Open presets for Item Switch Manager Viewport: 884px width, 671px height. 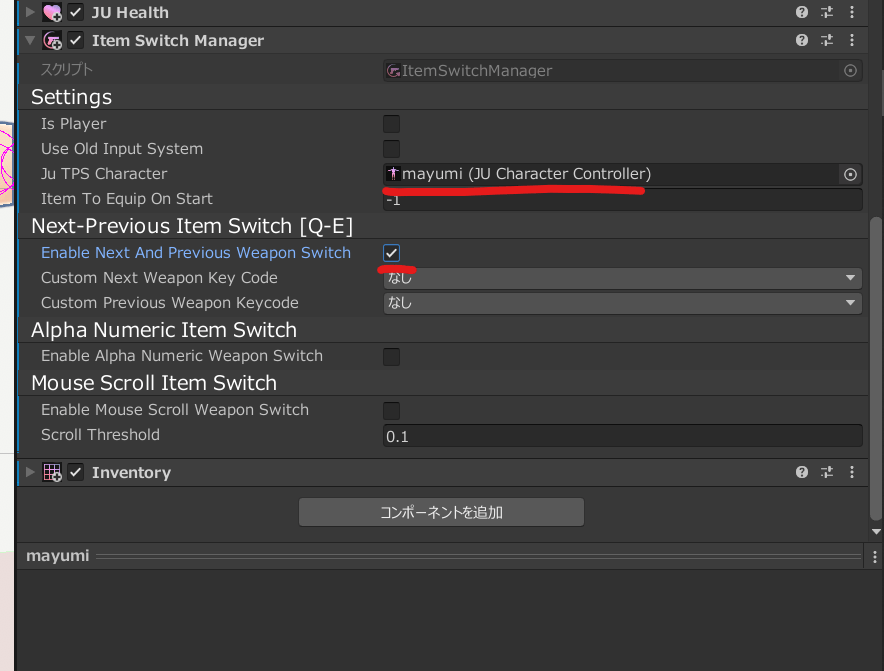(827, 40)
